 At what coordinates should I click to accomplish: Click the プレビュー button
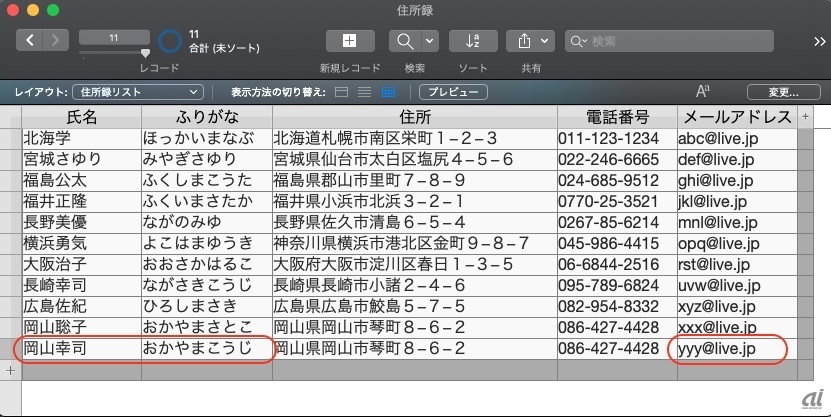point(452,92)
